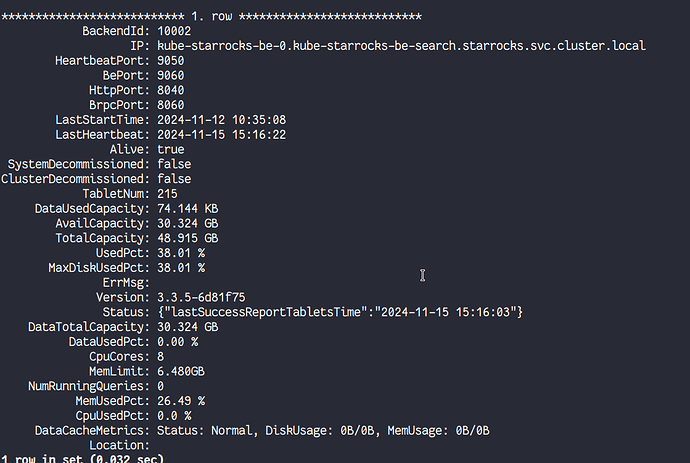Click the MaxDiskUsedPct 38.01 % value
This screenshot has width=690, height=463.
click(x=181, y=268)
